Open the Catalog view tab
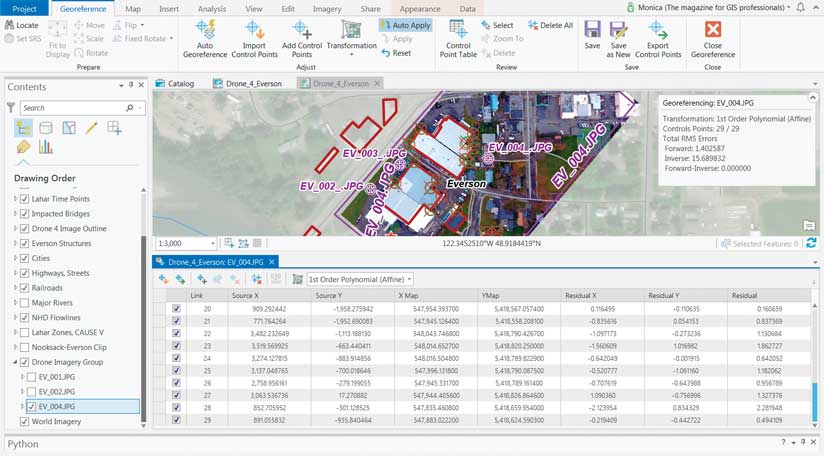This screenshot has height=456, width=824. (175, 84)
